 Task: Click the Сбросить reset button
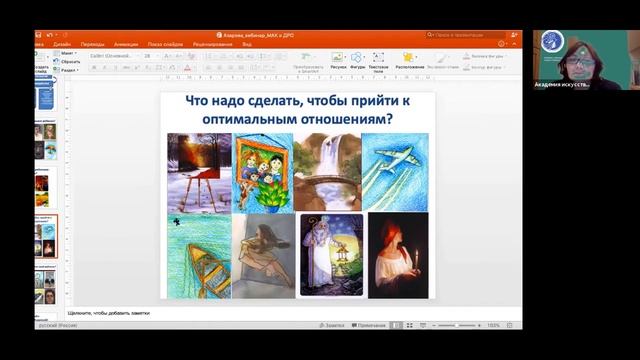67,62
